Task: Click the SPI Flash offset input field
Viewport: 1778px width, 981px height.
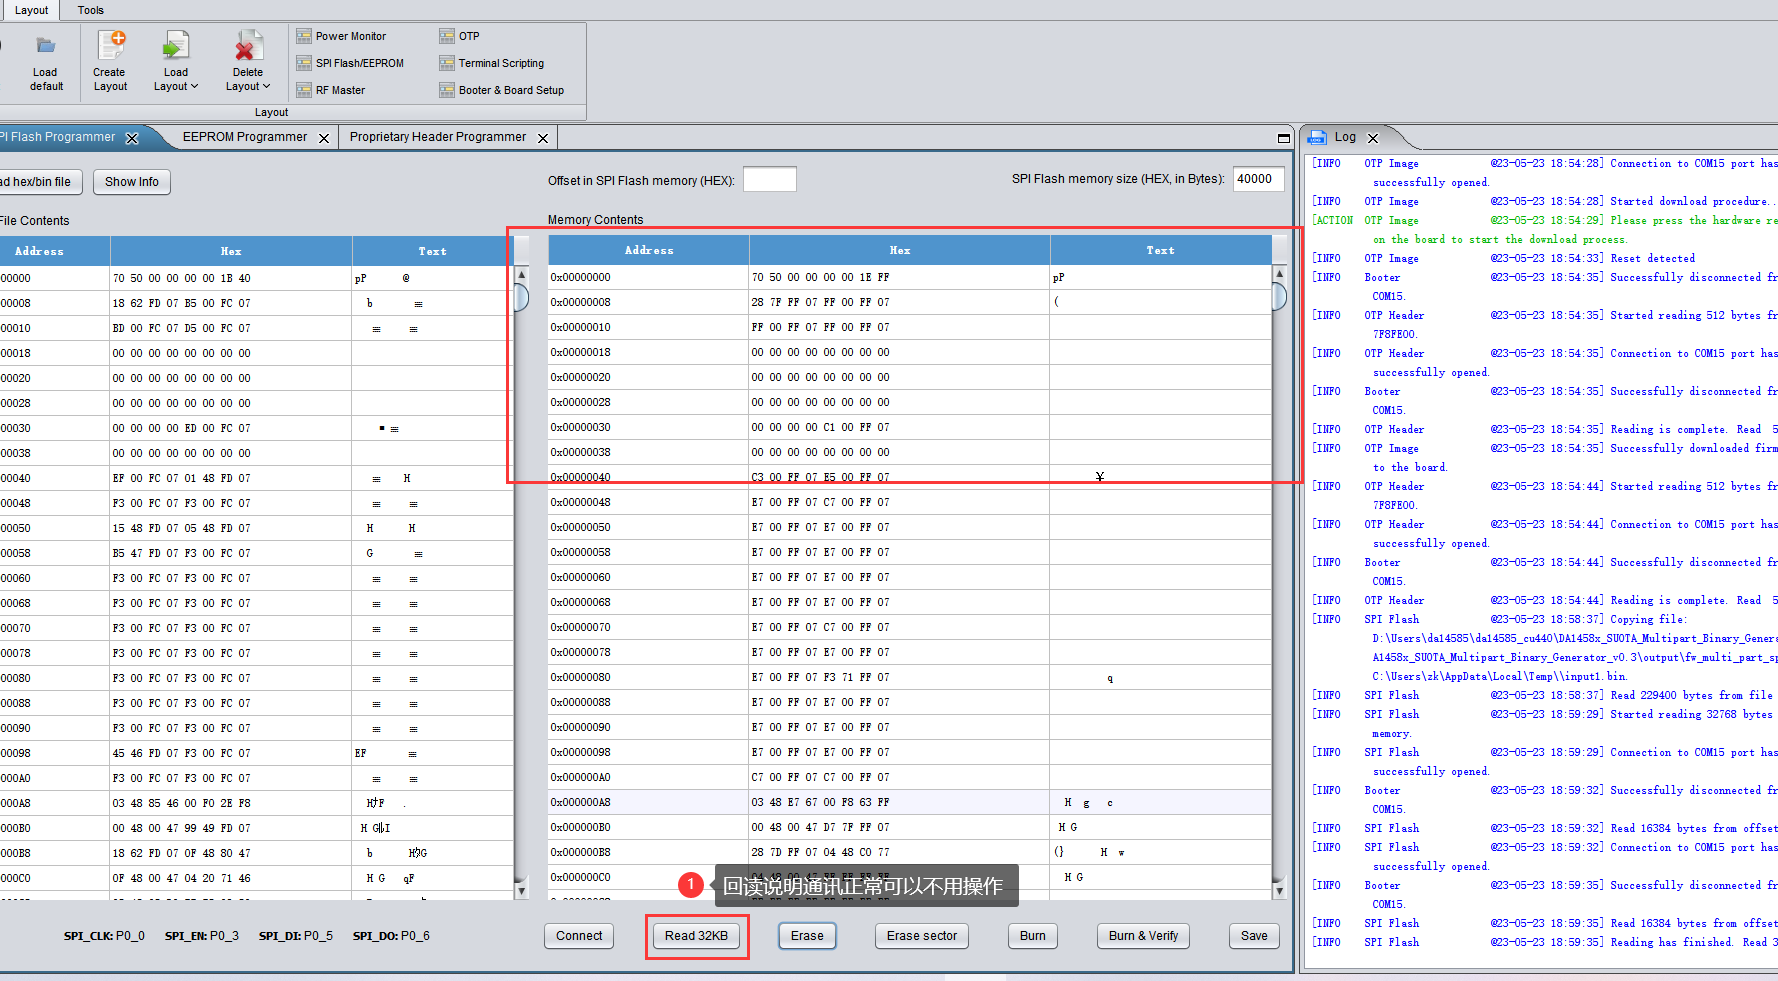Action: point(770,179)
